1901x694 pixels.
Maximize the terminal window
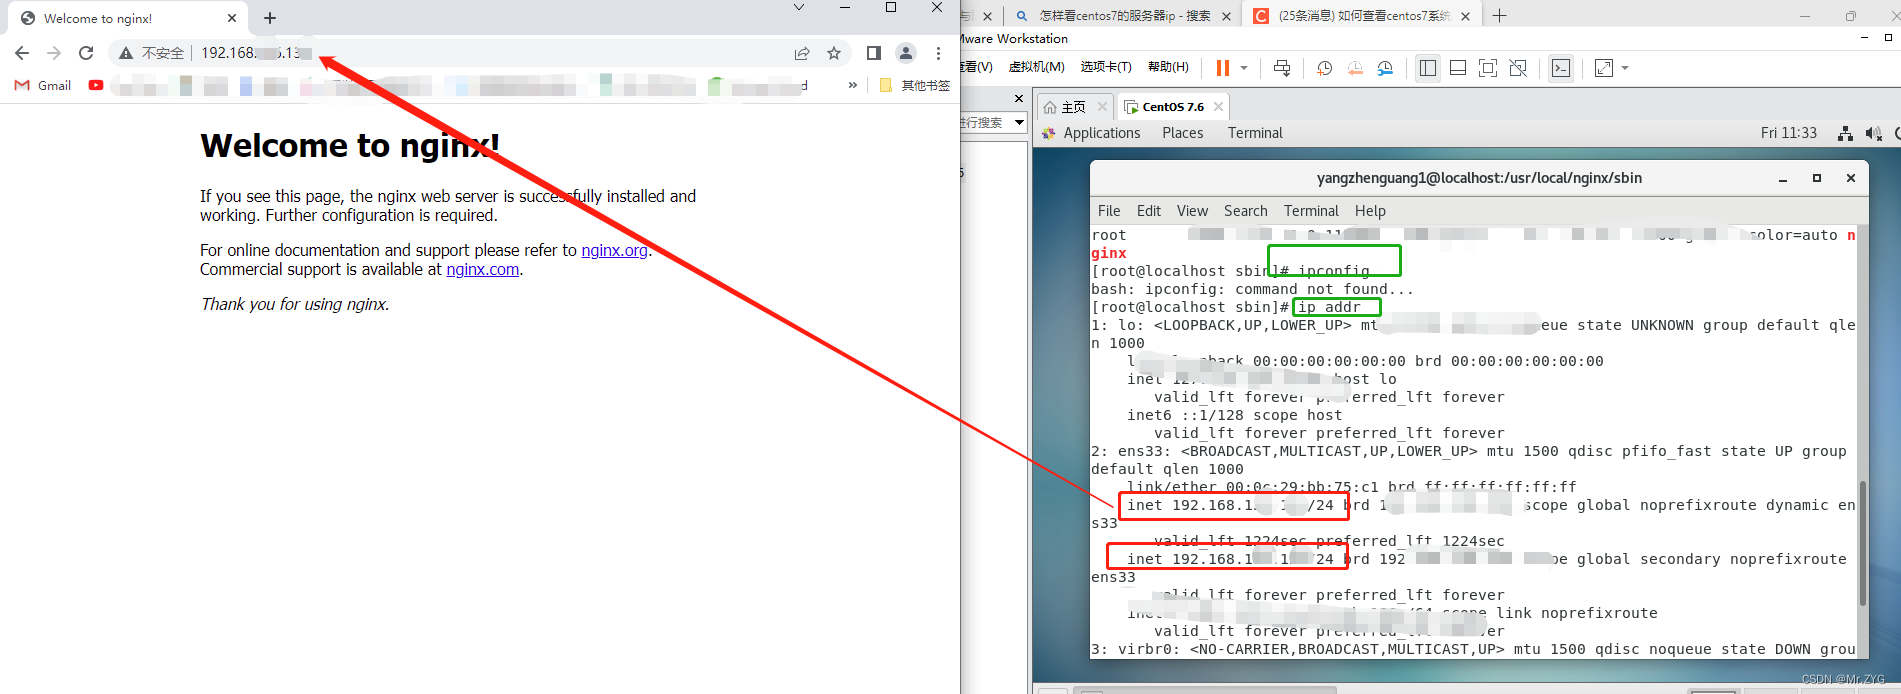point(1817,178)
